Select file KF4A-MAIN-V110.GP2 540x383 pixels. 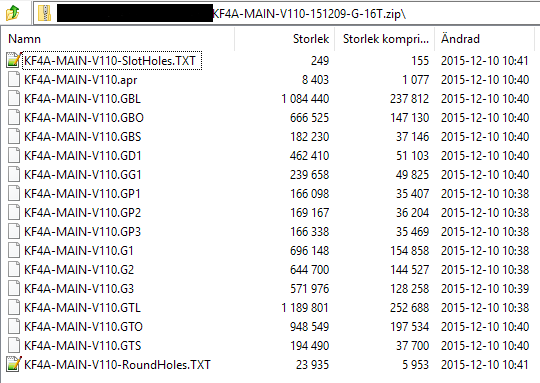point(82,213)
